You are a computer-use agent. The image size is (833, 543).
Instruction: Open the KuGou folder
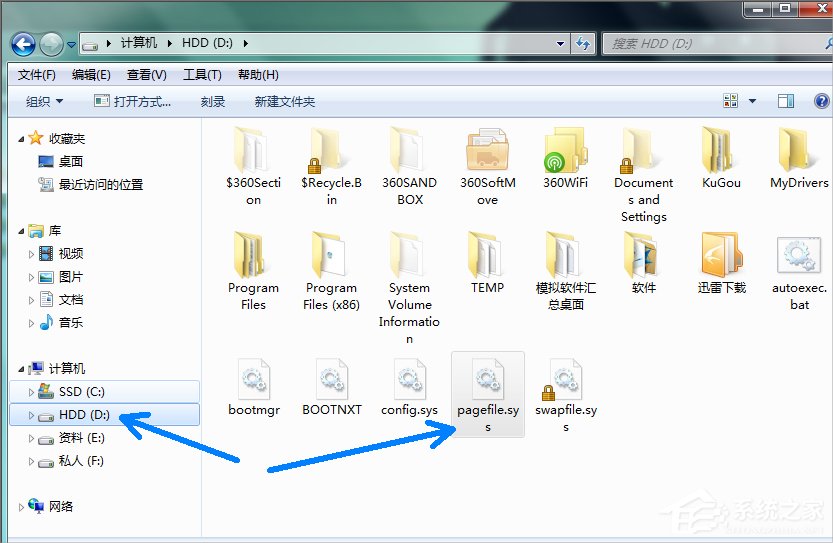[x=721, y=151]
